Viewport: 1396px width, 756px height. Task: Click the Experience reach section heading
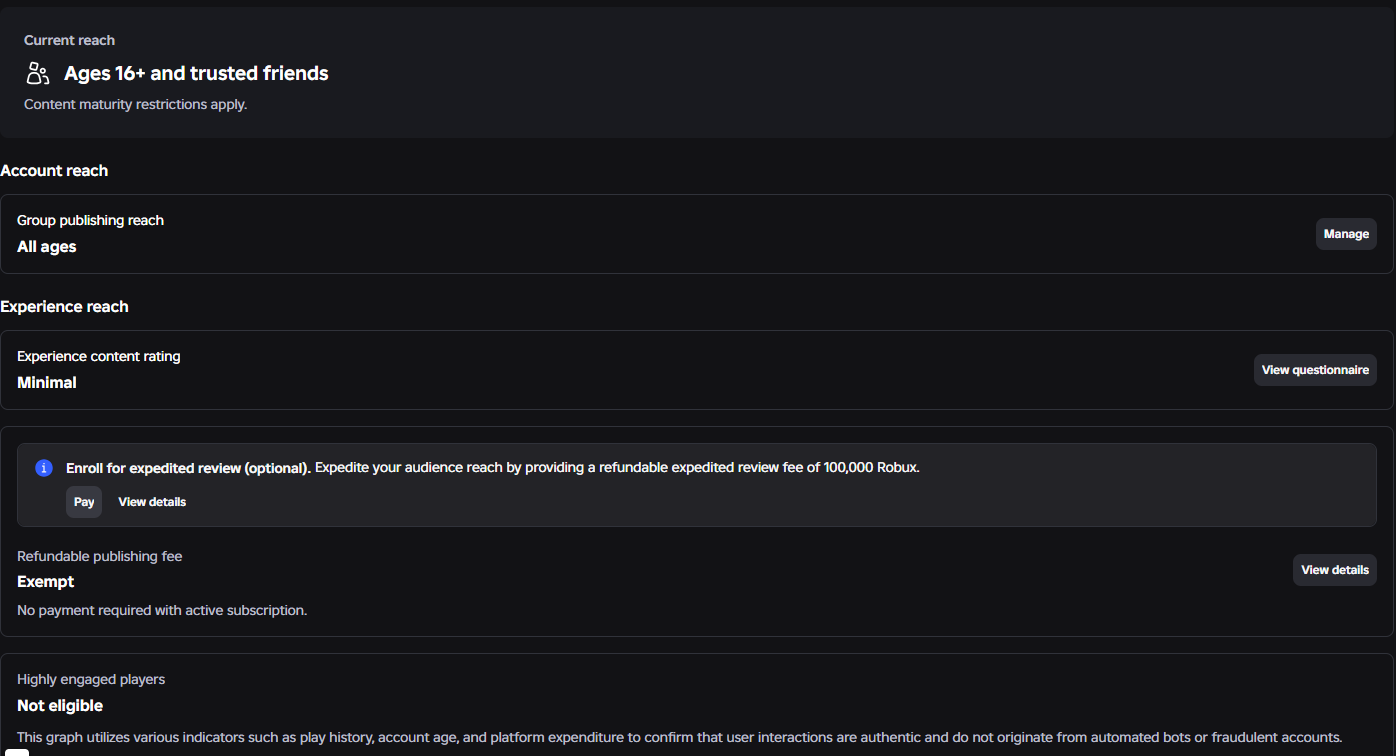pos(64,307)
